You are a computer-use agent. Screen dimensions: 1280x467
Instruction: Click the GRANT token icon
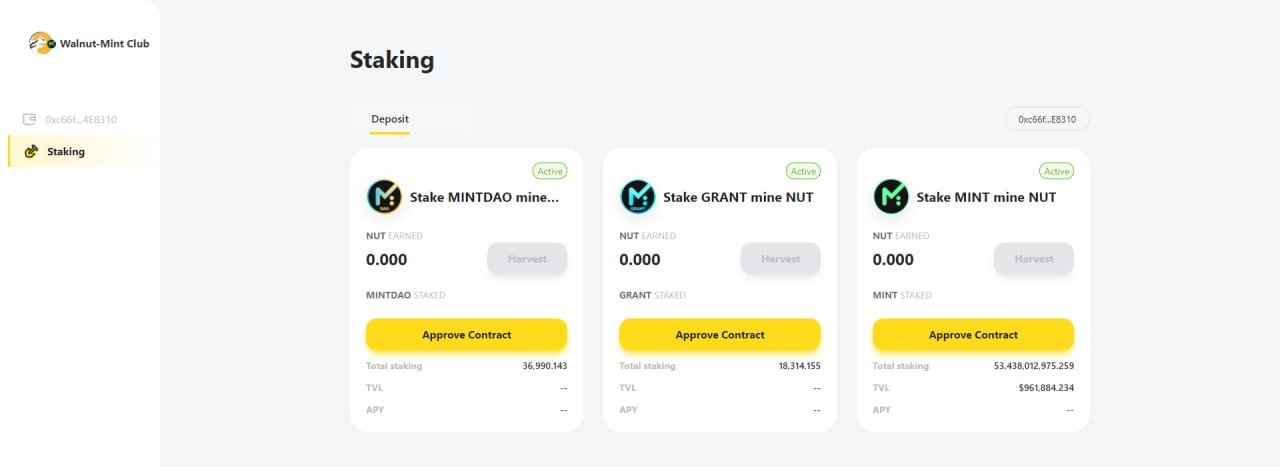coord(637,197)
